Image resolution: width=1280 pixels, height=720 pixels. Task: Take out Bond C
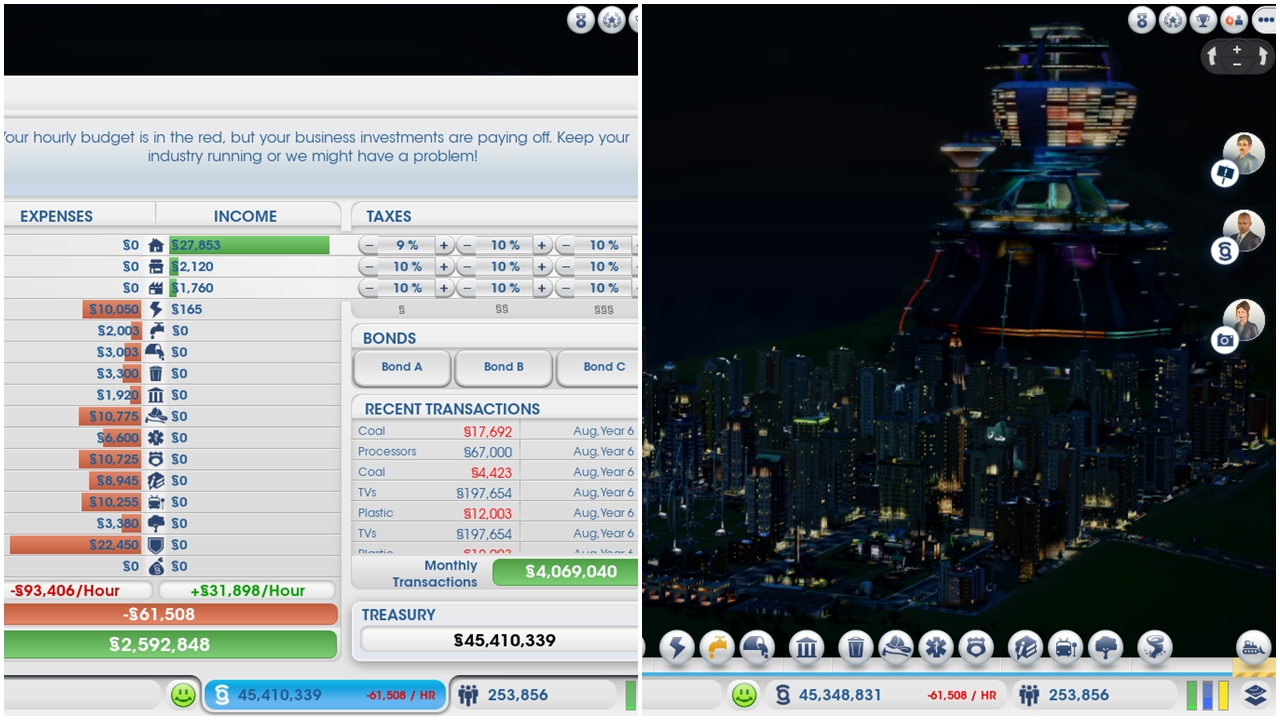[x=598, y=368]
